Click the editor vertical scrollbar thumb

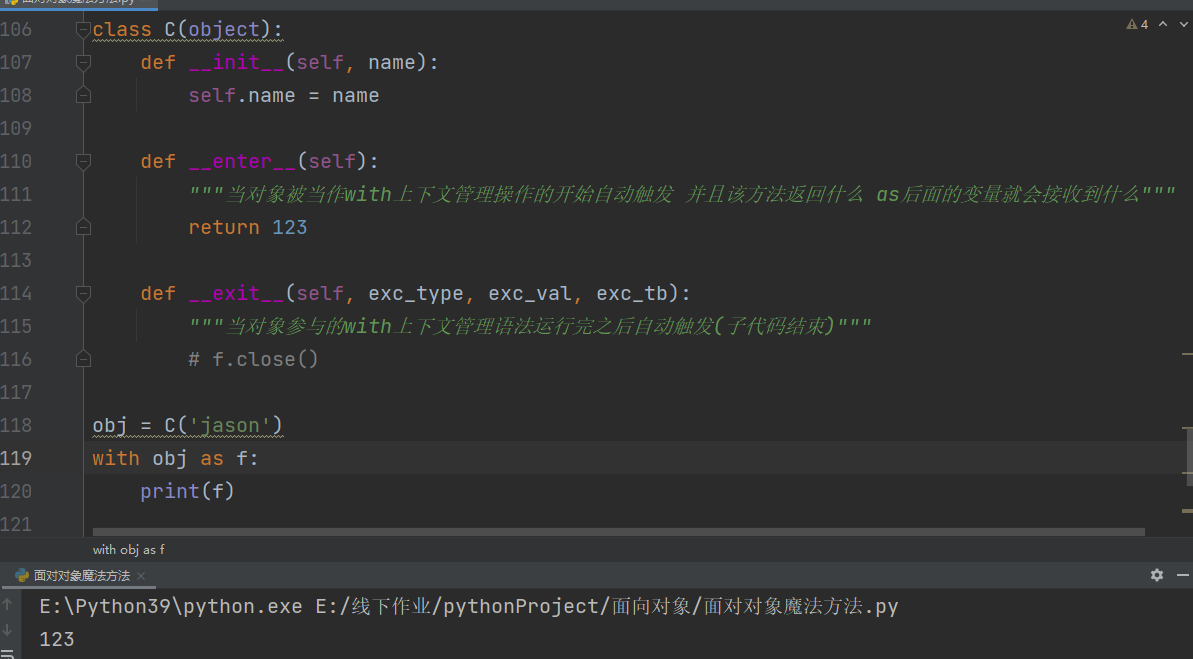pos(1188,455)
